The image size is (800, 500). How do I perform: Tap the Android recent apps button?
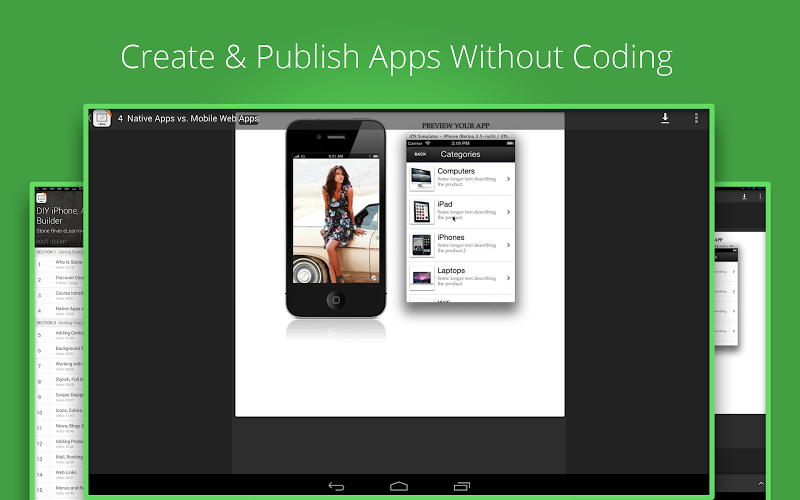click(462, 486)
